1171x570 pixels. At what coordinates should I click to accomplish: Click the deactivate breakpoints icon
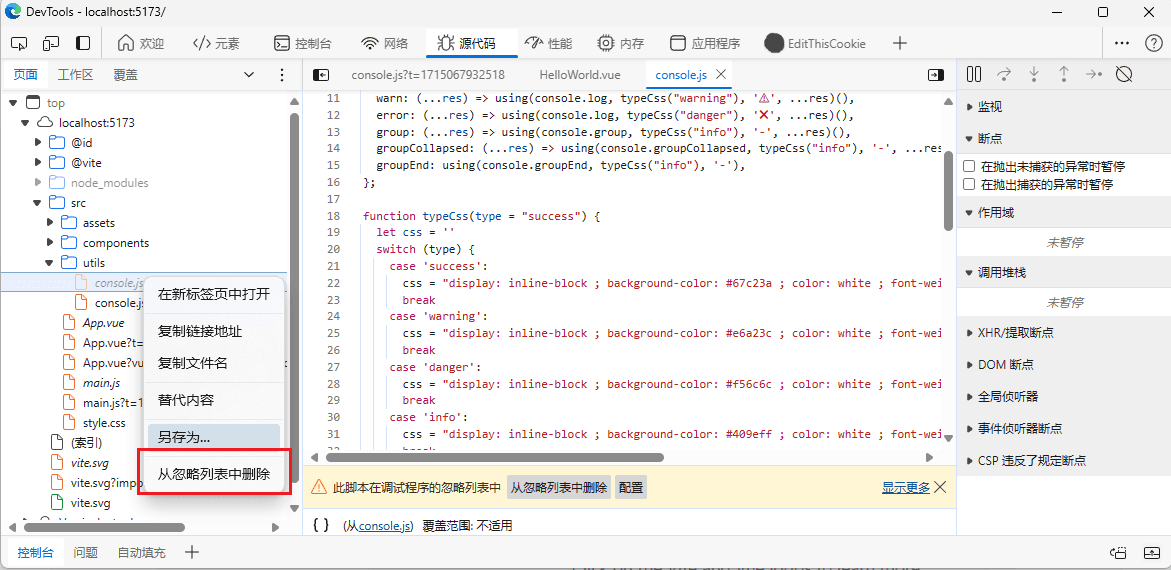1124,74
